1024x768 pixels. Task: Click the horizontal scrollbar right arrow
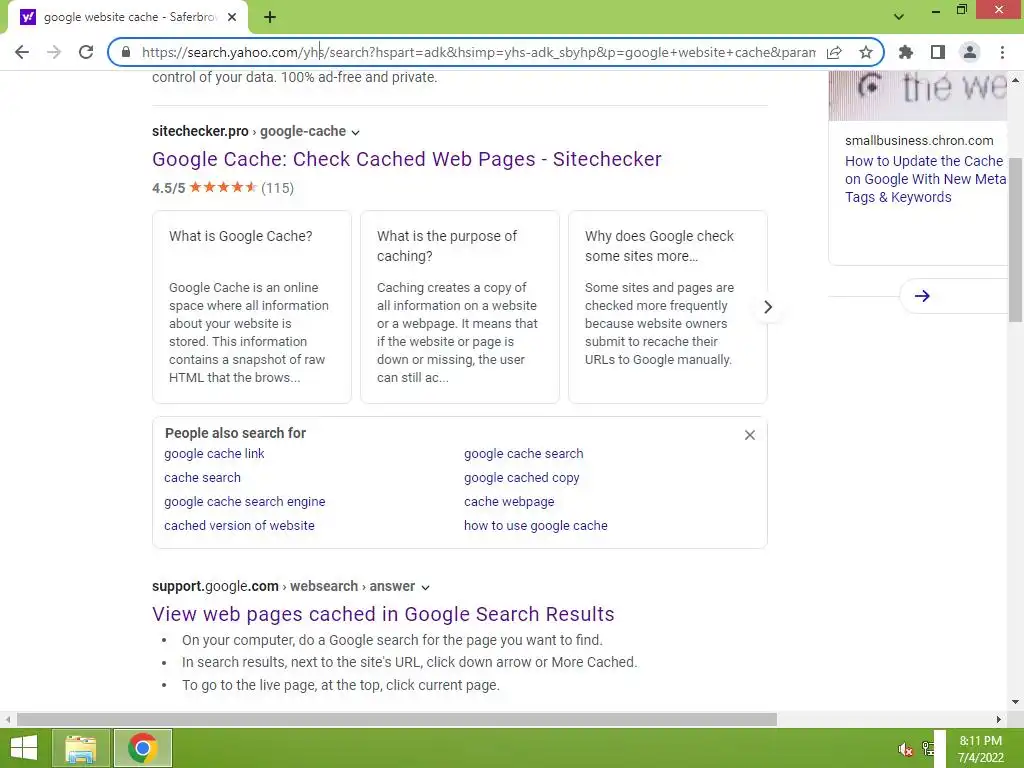click(999, 719)
